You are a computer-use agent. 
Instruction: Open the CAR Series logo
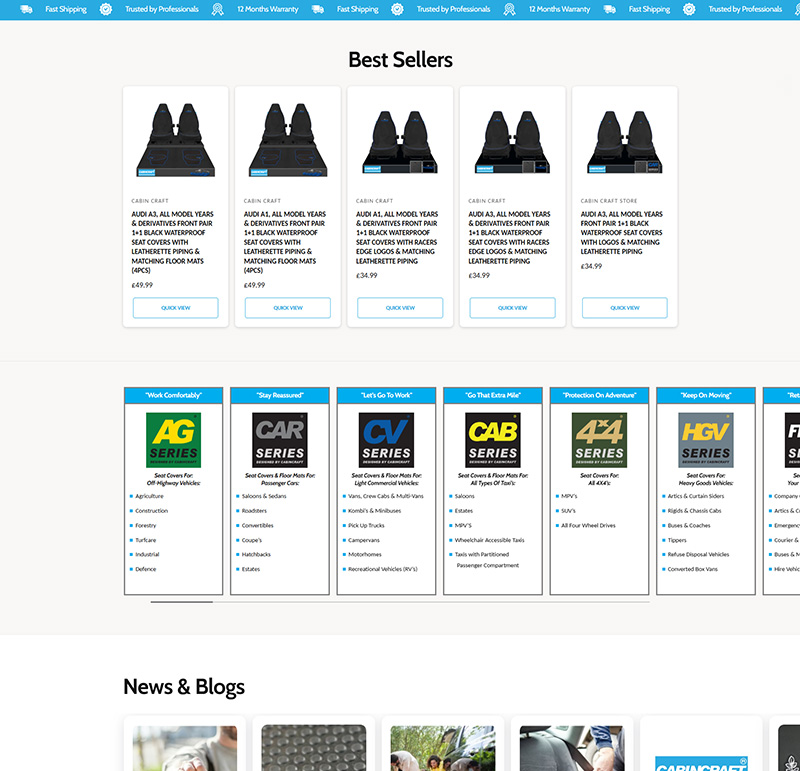[280, 440]
